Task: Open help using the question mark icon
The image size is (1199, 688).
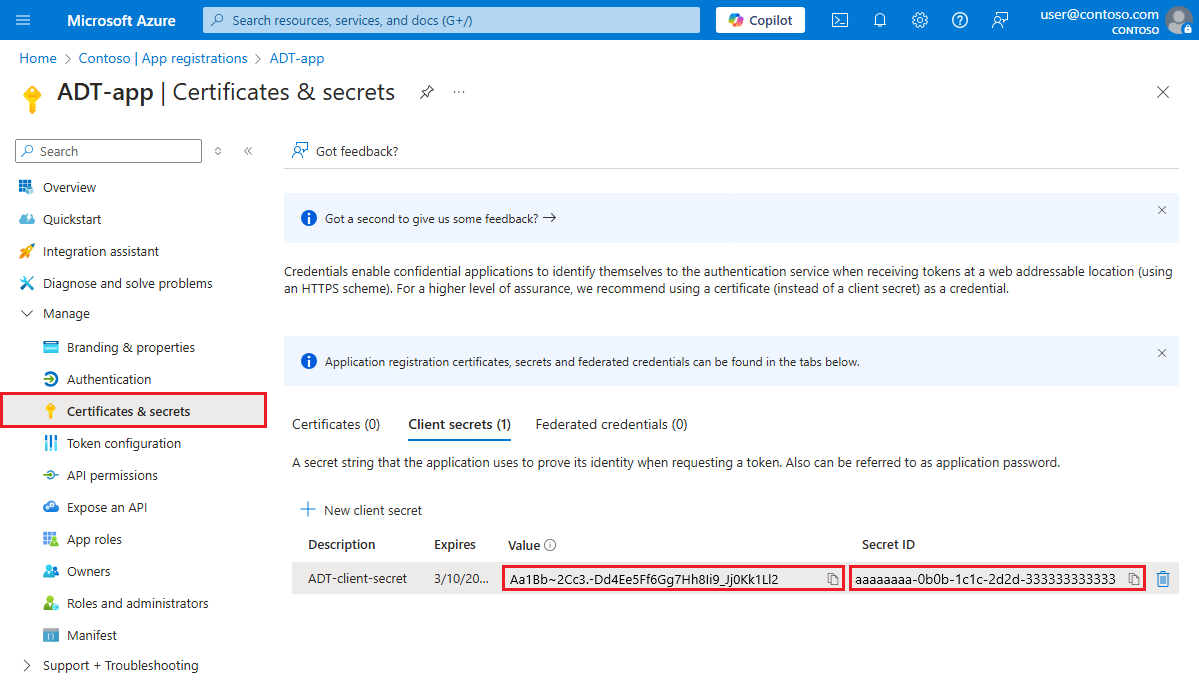Action: coord(959,19)
